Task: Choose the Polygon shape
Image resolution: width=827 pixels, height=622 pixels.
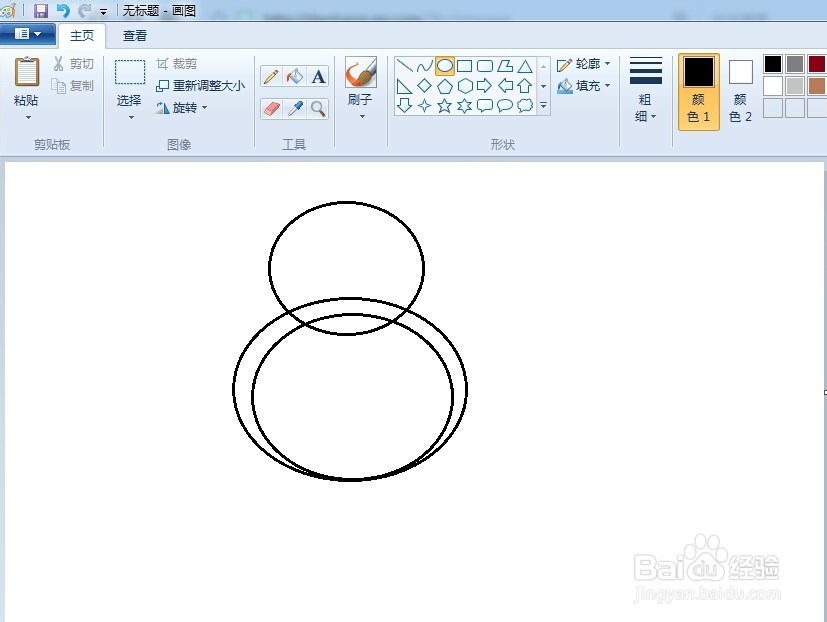Action: point(505,66)
